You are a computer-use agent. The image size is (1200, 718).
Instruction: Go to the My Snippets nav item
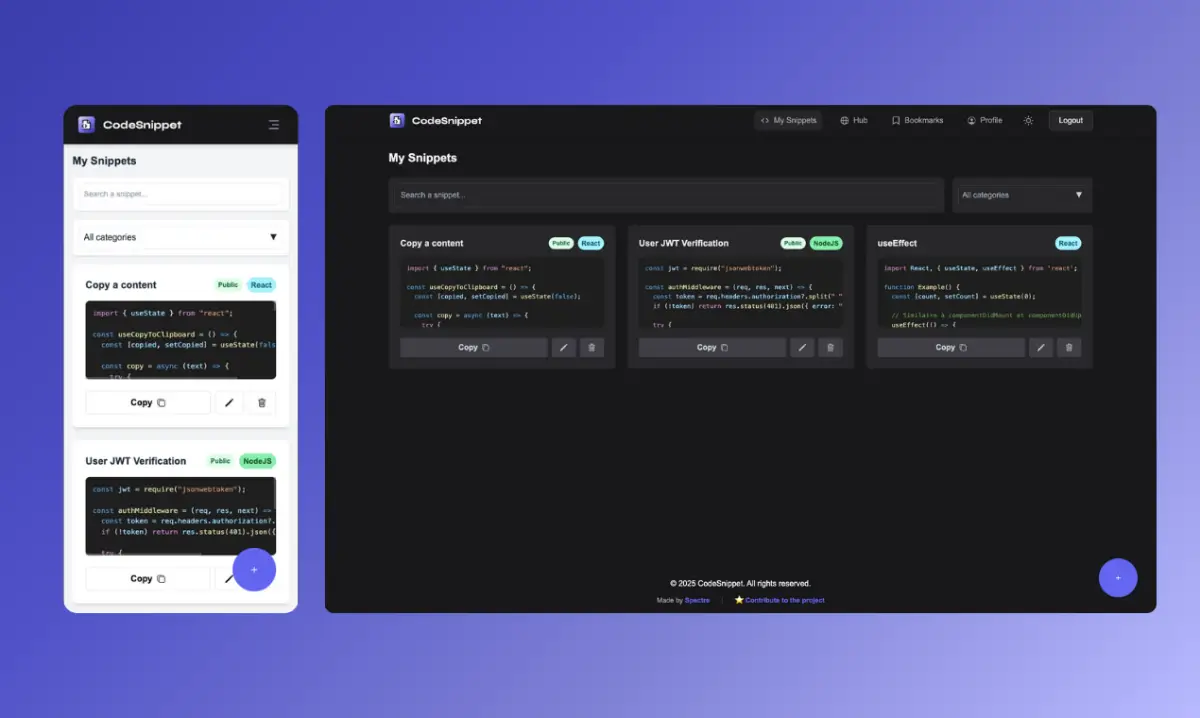click(x=788, y=121)
